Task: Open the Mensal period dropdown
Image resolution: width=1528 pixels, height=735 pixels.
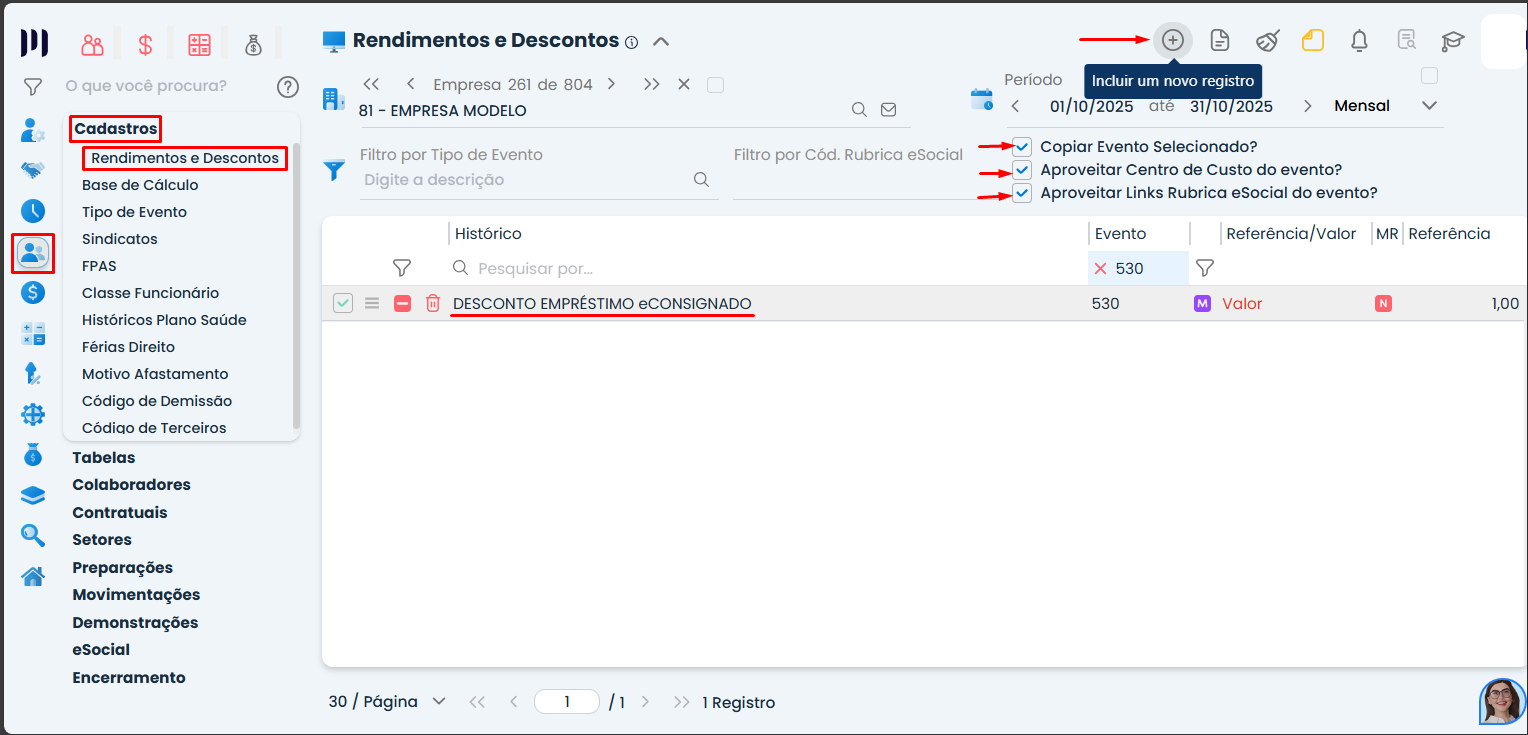Action: (x=1429, y=106)
